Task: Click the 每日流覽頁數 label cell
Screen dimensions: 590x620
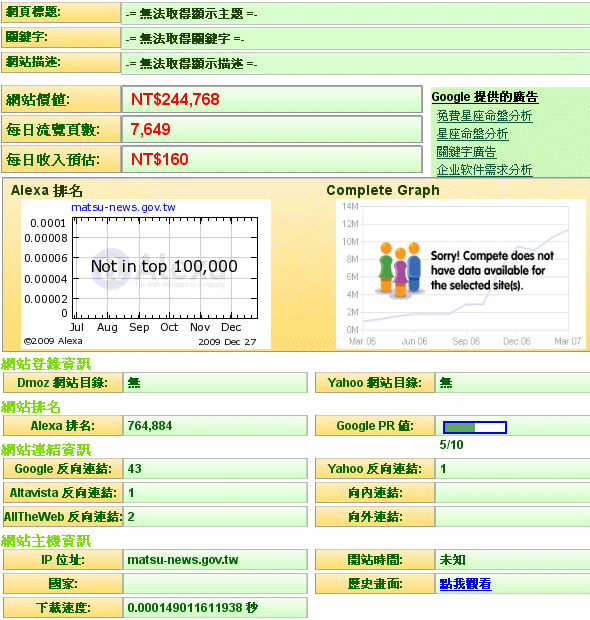Action: [61, 129]
